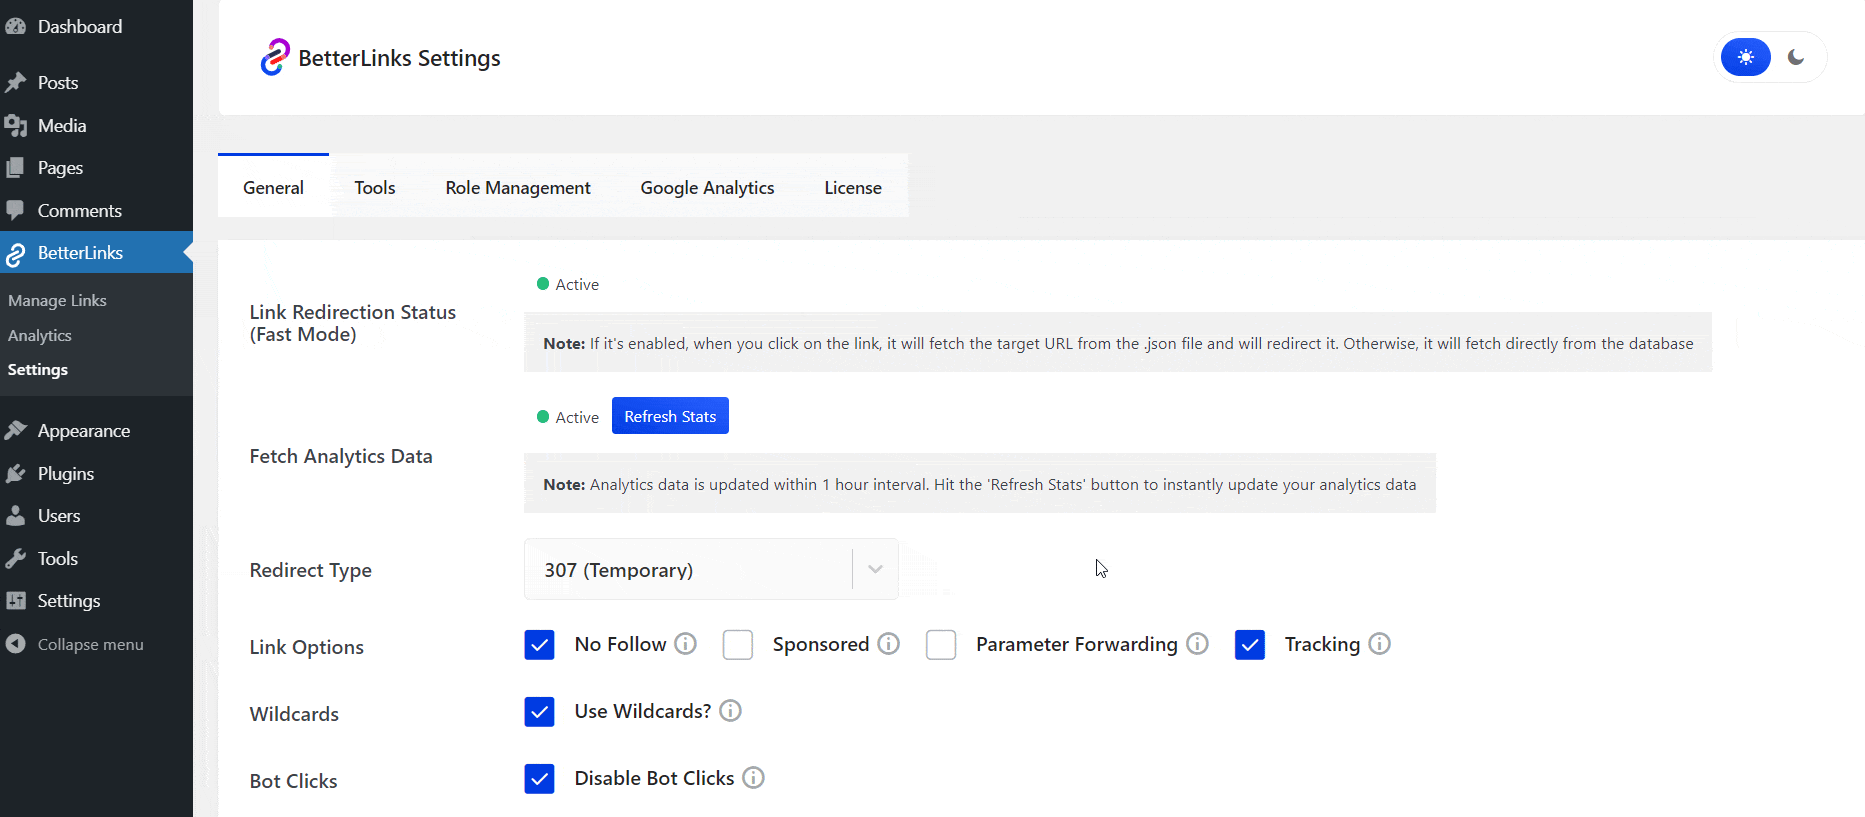The width and height of the screenshot is (1865, 817).
Task: Open the BetterLinks menu item
Action: click(96, 253)
